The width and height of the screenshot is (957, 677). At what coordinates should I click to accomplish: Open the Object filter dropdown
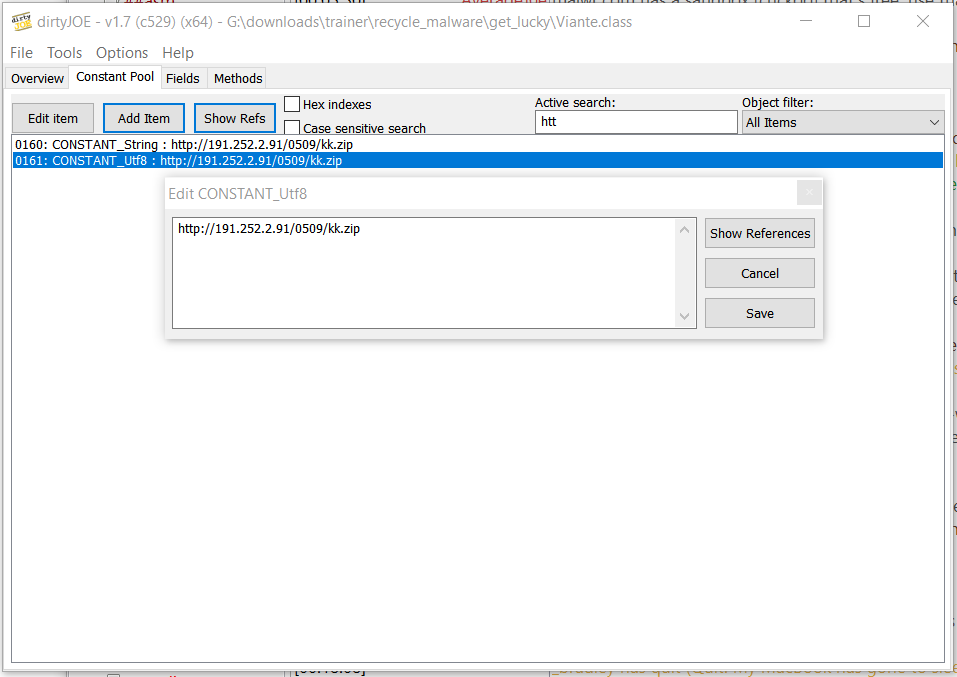(x=842, y=122)
